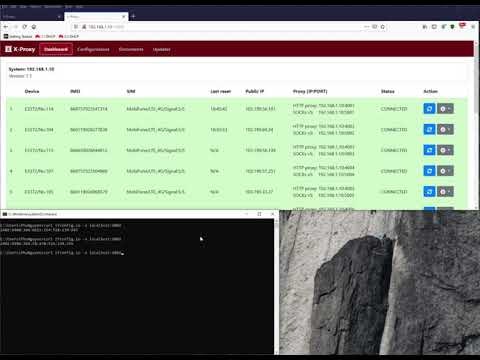Click the reset IP button for row 5
This screenshot has width=480, height=360.
(429, 192)
